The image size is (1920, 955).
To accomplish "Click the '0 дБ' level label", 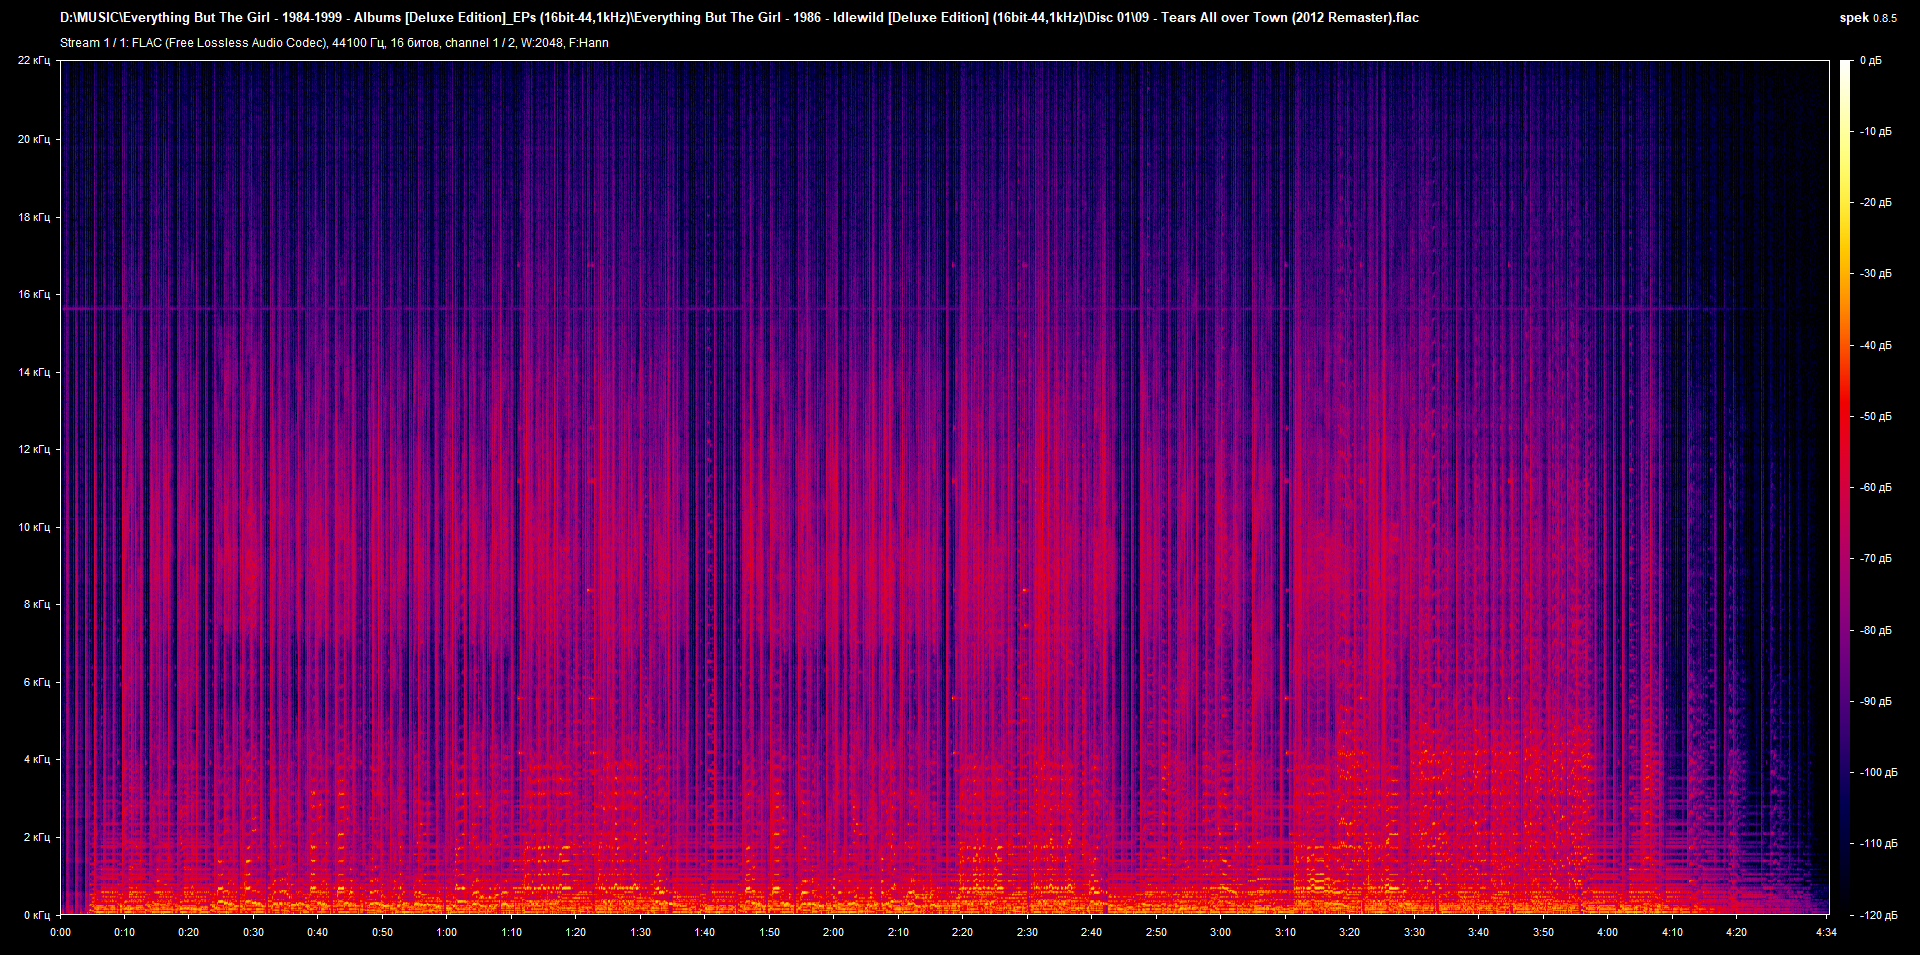I will coord(1871,61).
